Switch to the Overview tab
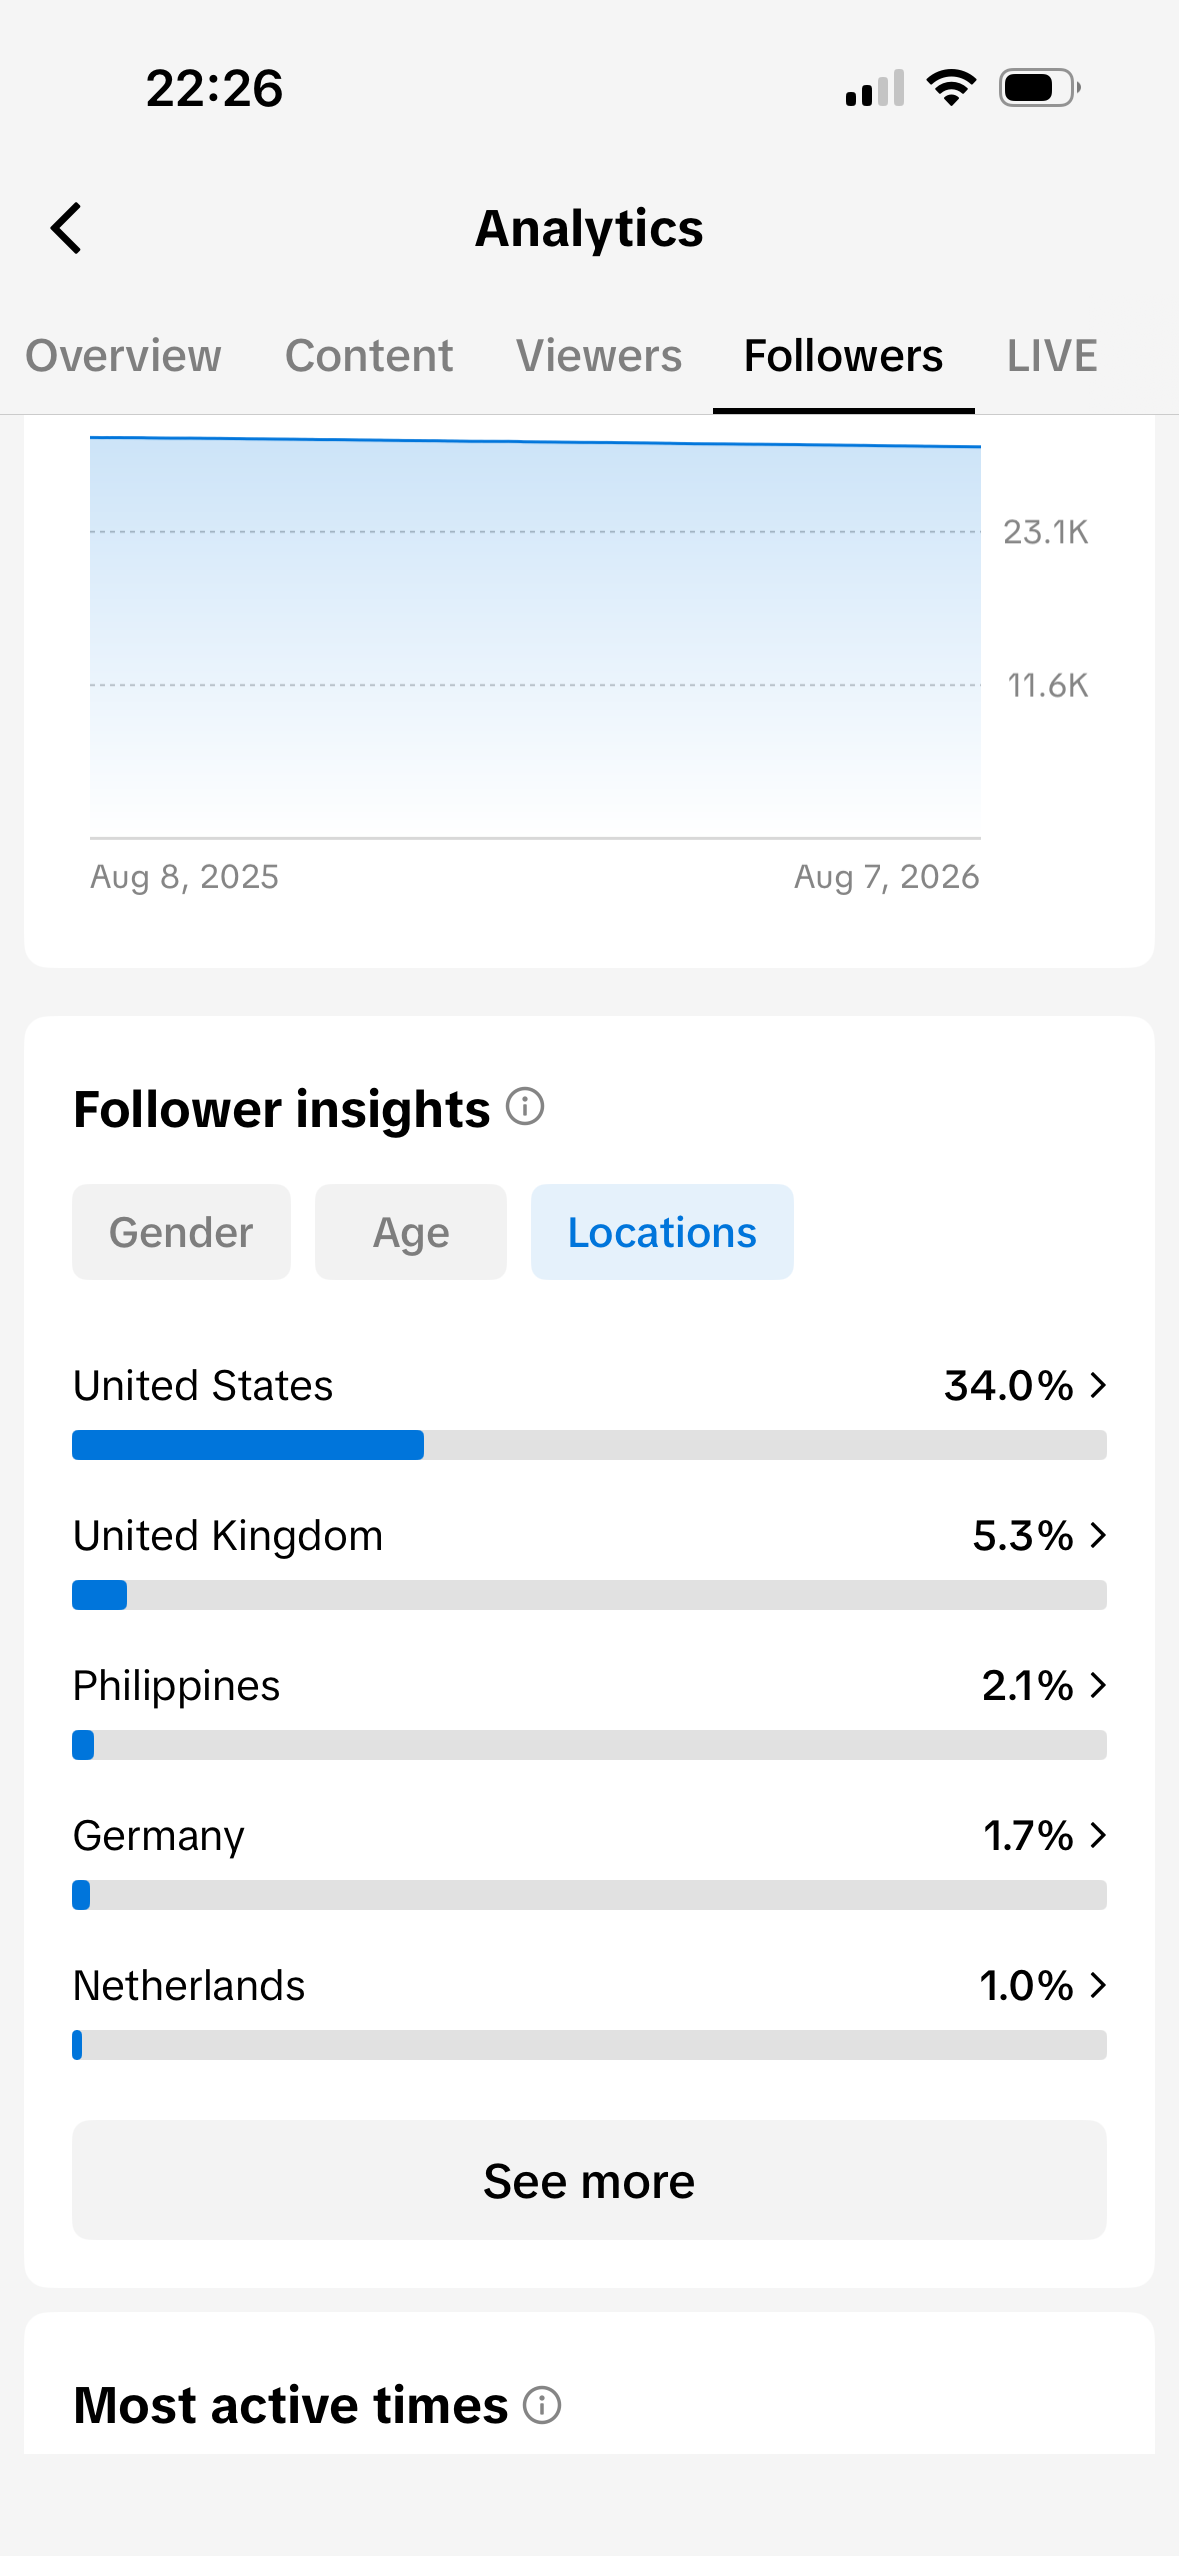Viewport: 1179px width, 2556px height. (x=123, y=356)
